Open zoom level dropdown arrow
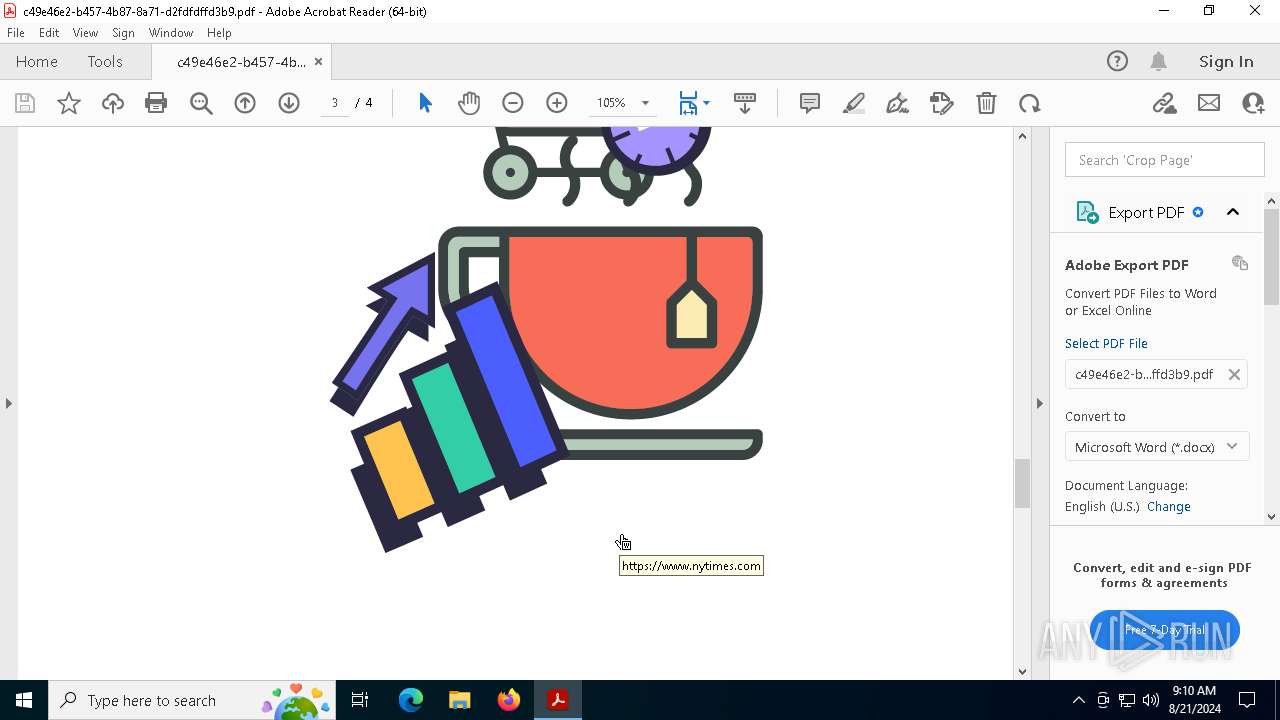The height and width of the screenshot is (720, 1280). click(x=645, y=103)
